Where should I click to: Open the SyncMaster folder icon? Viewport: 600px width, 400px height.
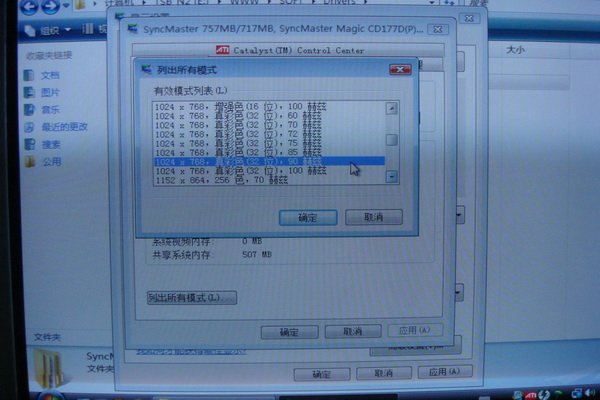click(x=48, y=369)
